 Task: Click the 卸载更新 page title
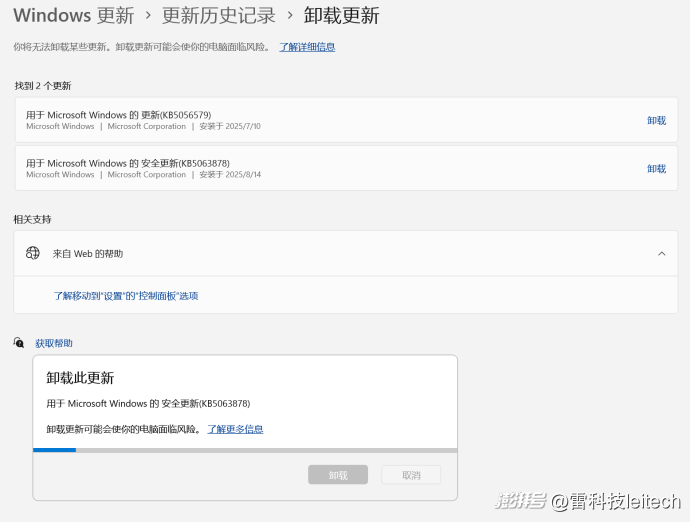pyautogui.click(x=341, y=15)
